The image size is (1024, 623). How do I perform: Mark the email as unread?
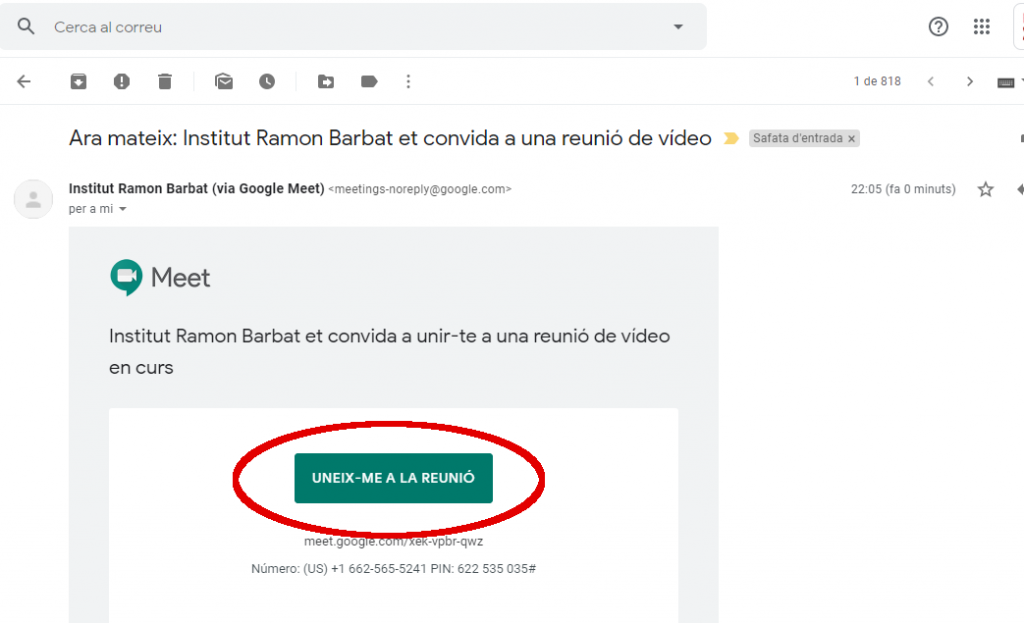point(224,82)
